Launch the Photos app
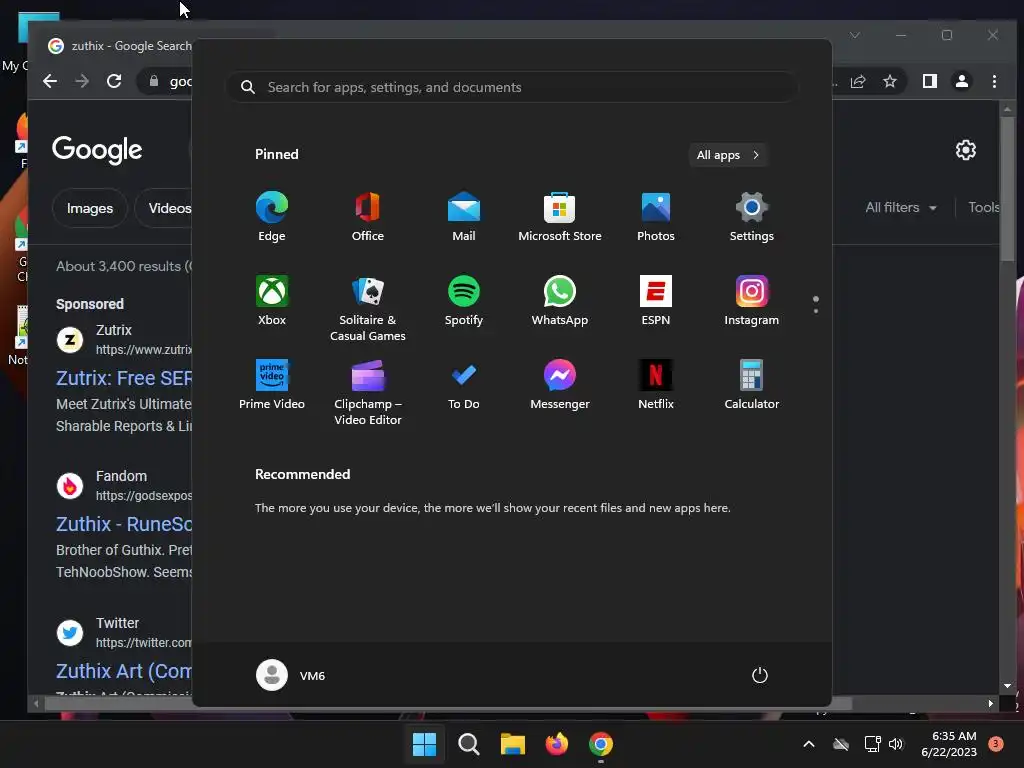1024x768 pixels. tap(656, 217)
